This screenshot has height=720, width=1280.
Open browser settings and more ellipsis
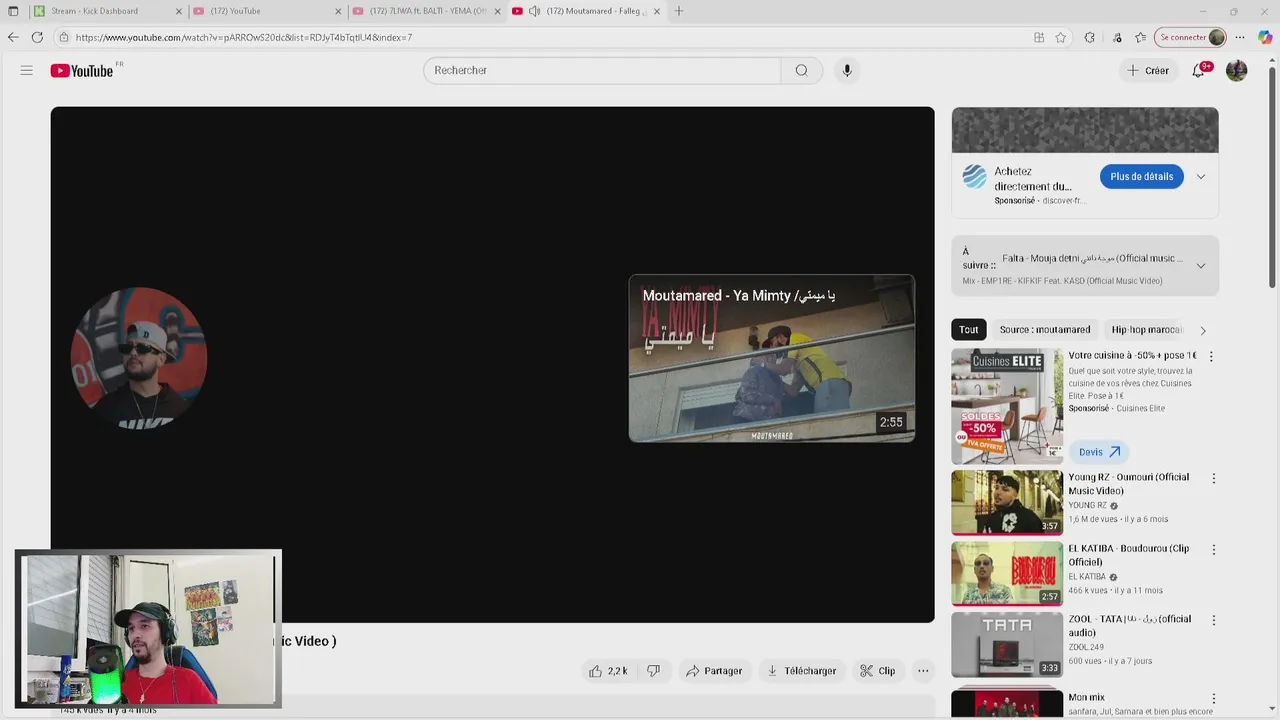coord(1240,37)
